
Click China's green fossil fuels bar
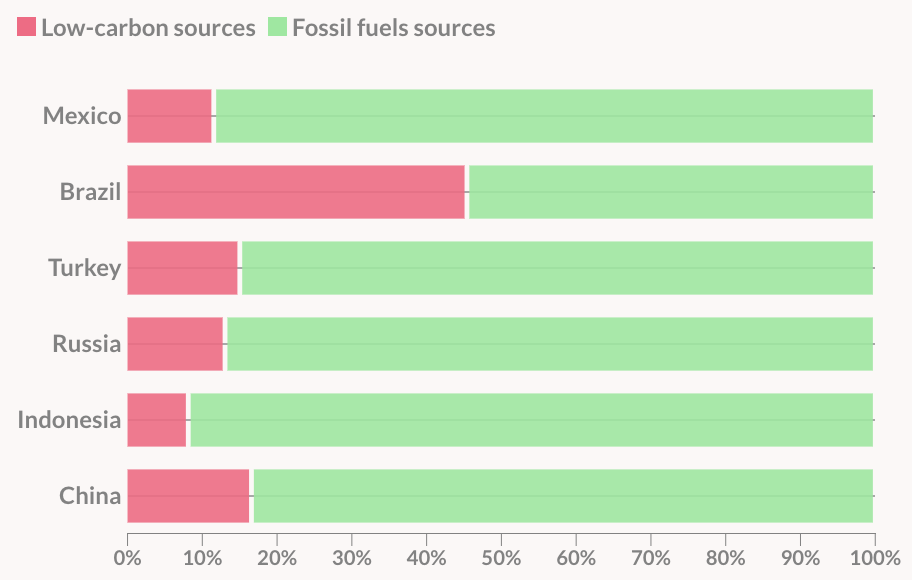pos(563,496)
